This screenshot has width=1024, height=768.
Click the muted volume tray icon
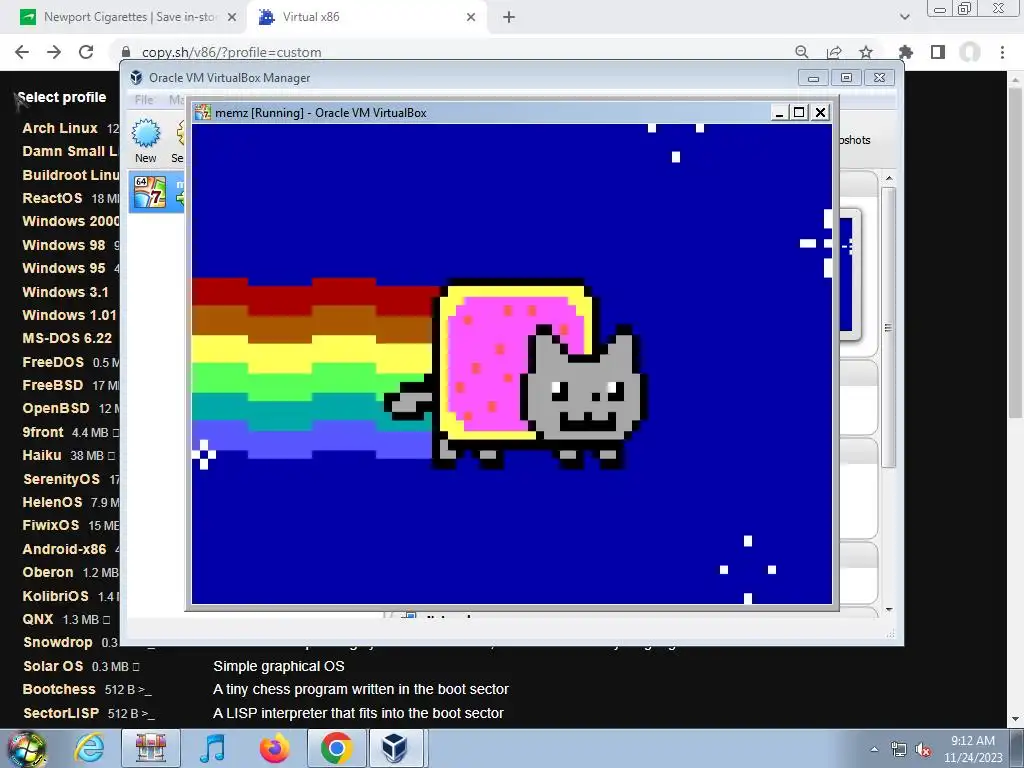tap(923, 750)
